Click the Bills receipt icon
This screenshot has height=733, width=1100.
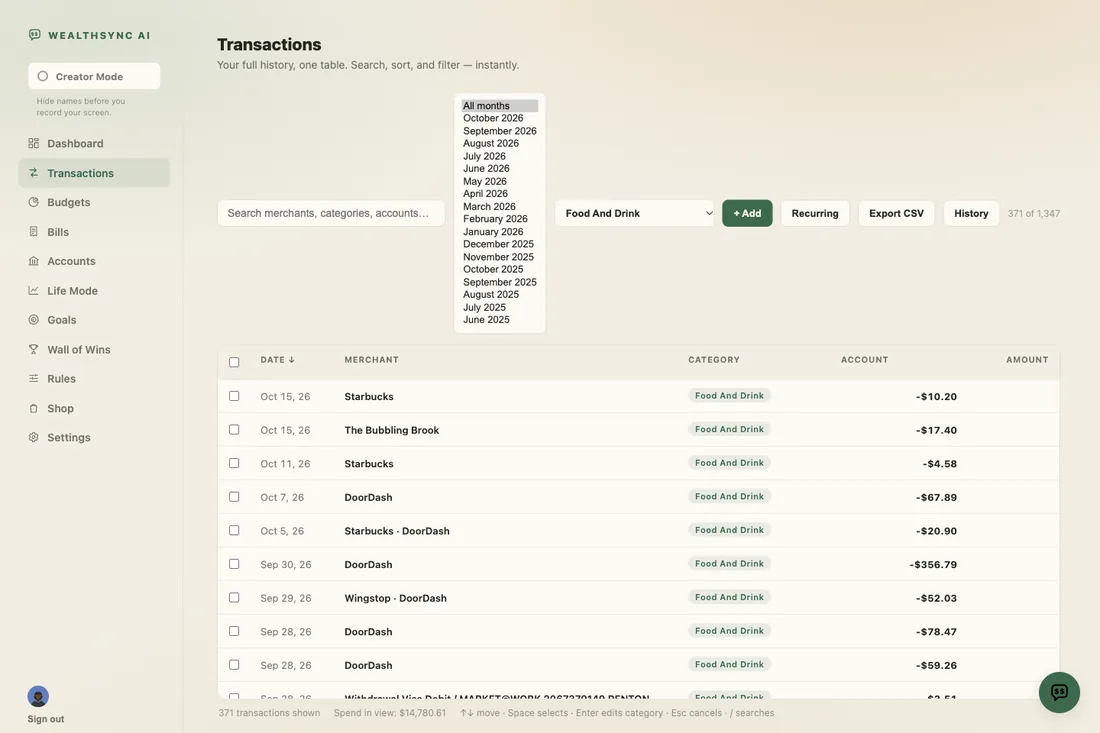click(x=33, y=231)
